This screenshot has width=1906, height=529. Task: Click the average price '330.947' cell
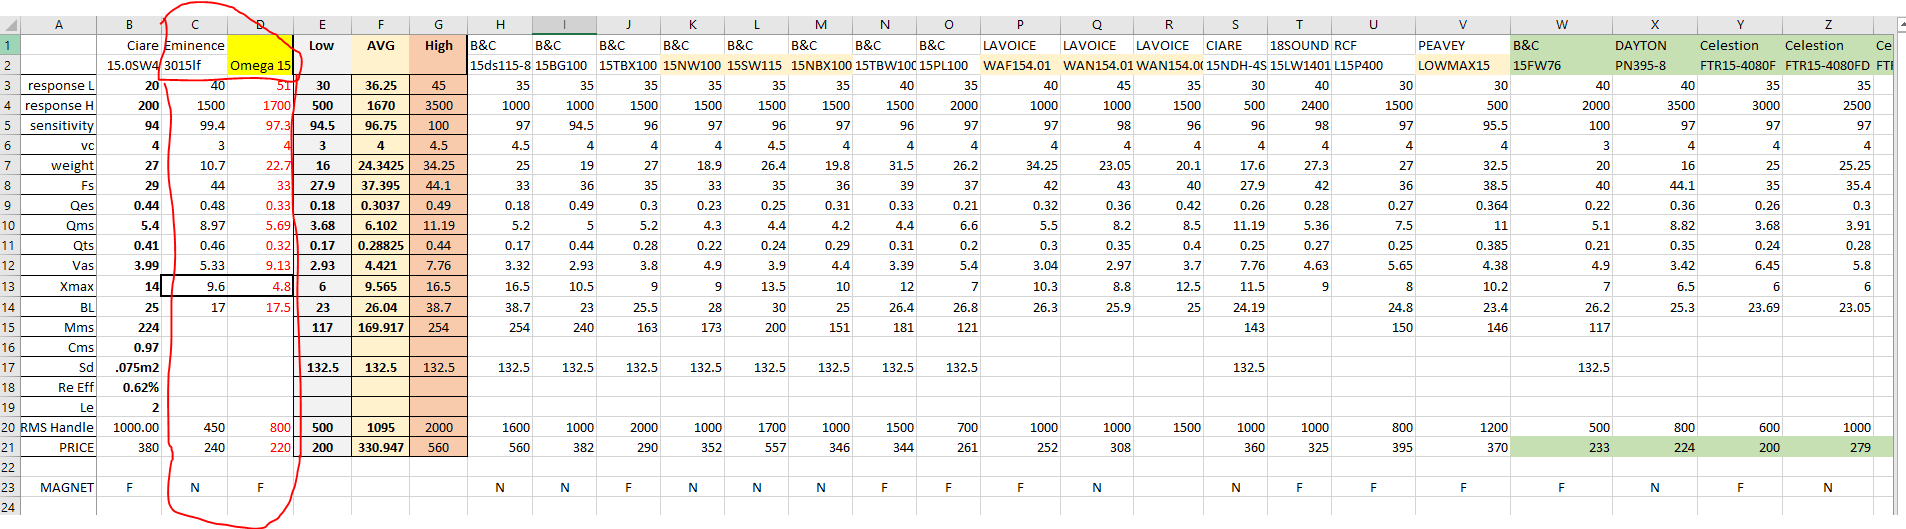coord(380,447)
